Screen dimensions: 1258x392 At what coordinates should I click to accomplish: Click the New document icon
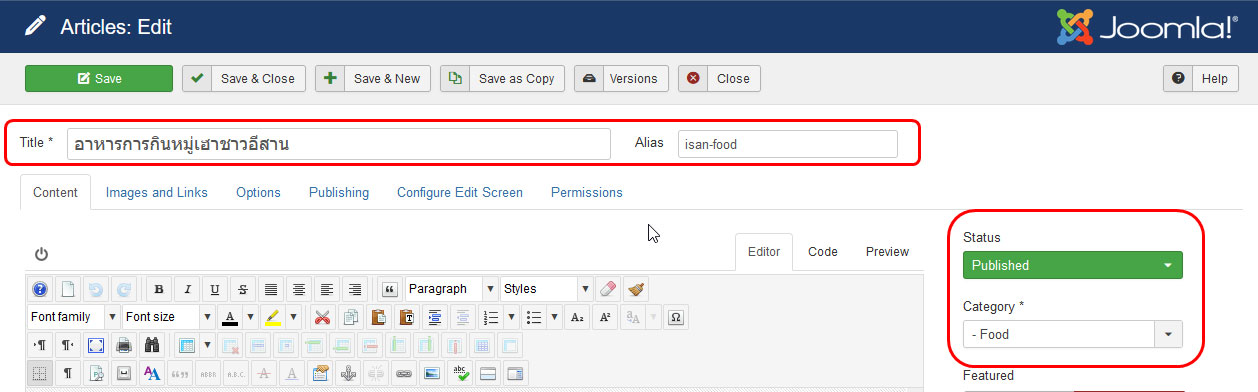point(68,289)
